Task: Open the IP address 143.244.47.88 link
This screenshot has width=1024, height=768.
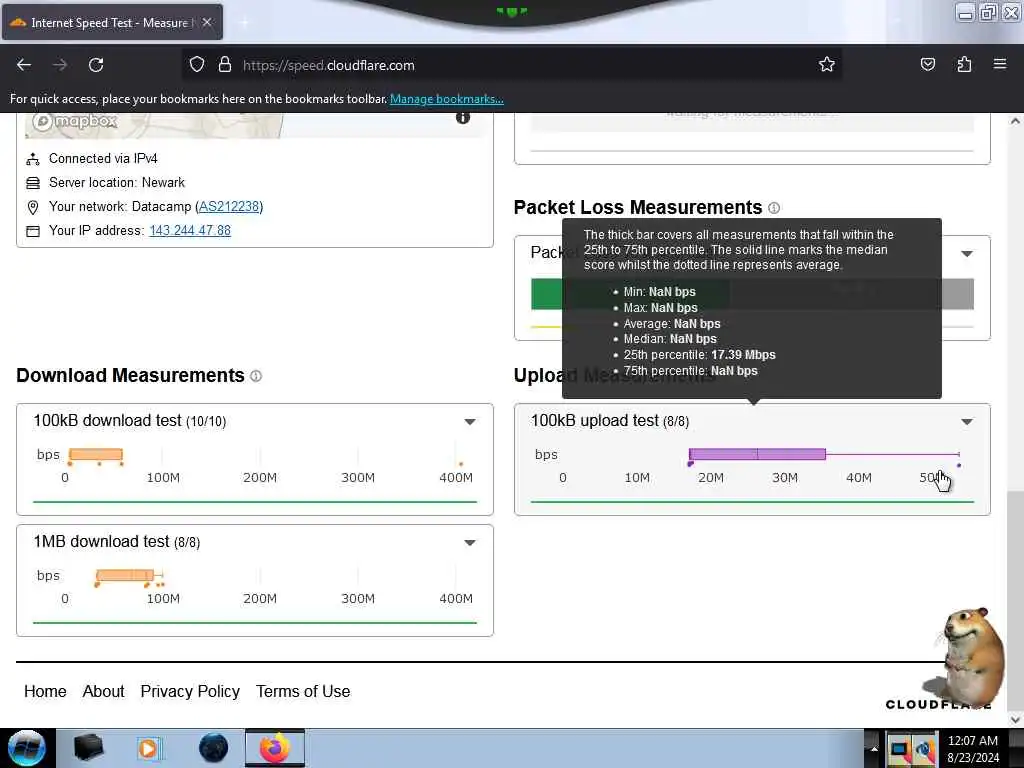Action: click(x=190, y=231)
